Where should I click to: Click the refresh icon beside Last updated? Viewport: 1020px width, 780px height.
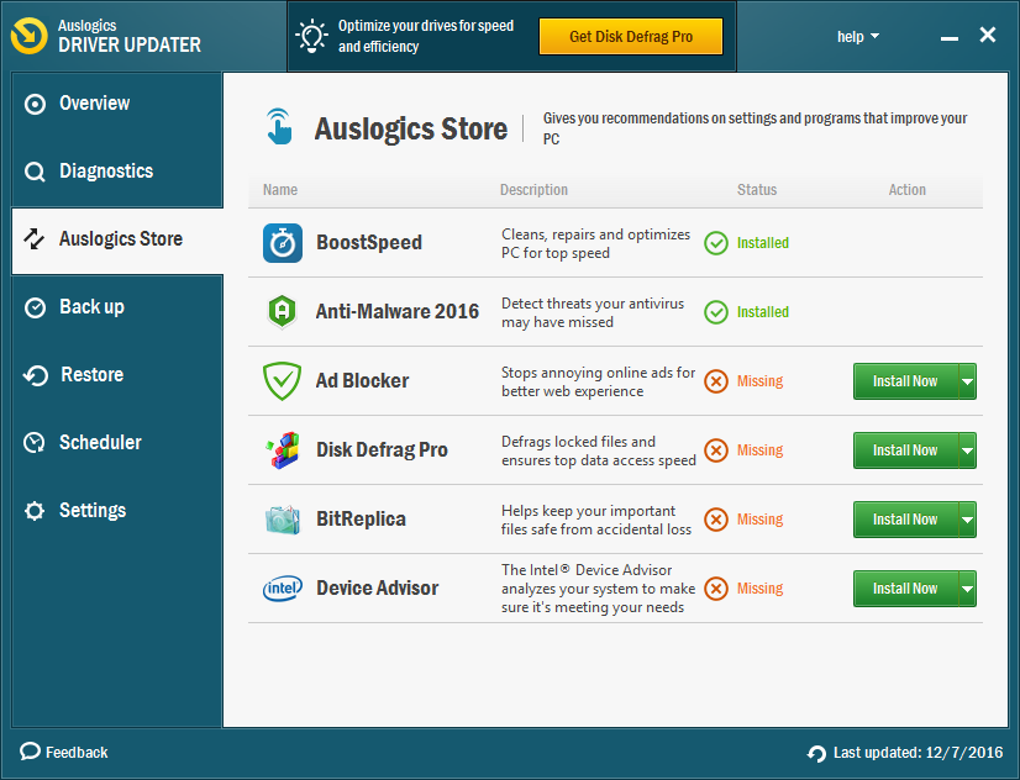[816, 753]
